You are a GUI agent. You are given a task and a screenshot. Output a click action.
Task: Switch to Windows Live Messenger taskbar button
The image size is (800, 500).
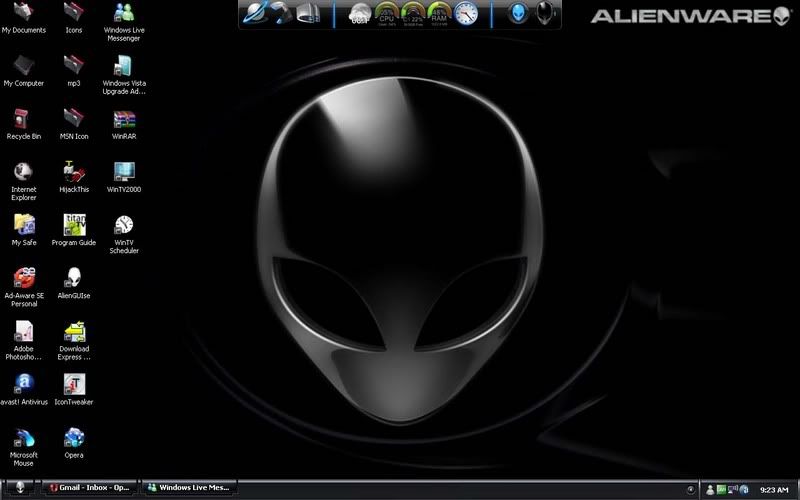(190, 489)
